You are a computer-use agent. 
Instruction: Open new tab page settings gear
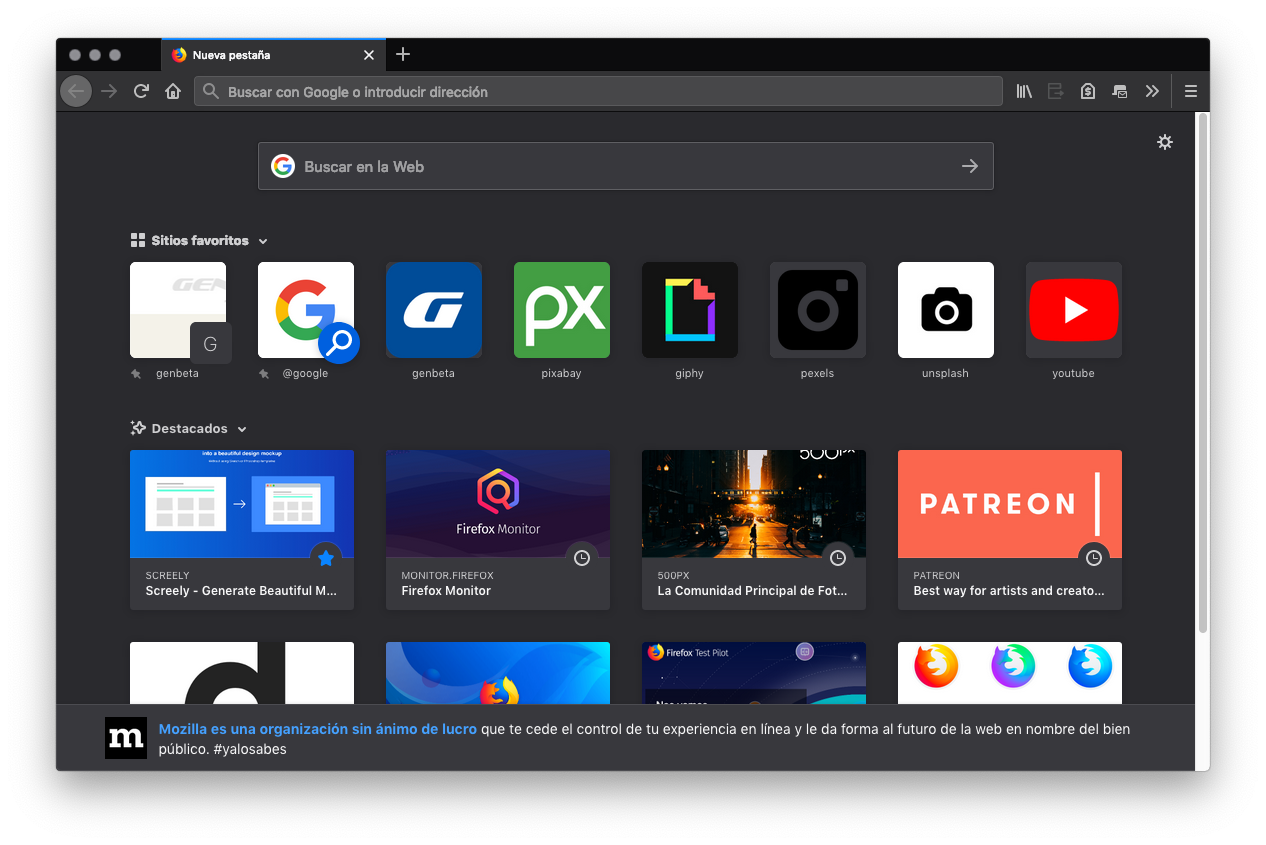tap(1164, 142)
